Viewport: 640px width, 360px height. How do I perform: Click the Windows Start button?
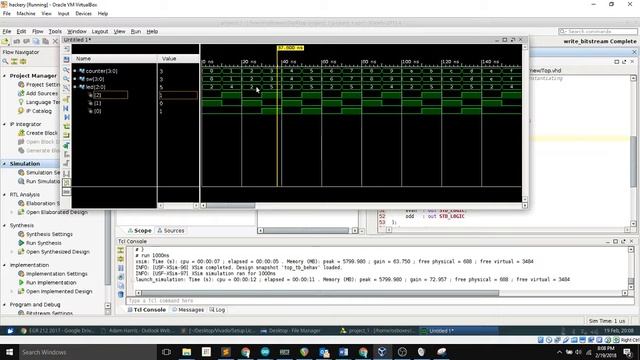pyautogui.click(x=9, y=352)
